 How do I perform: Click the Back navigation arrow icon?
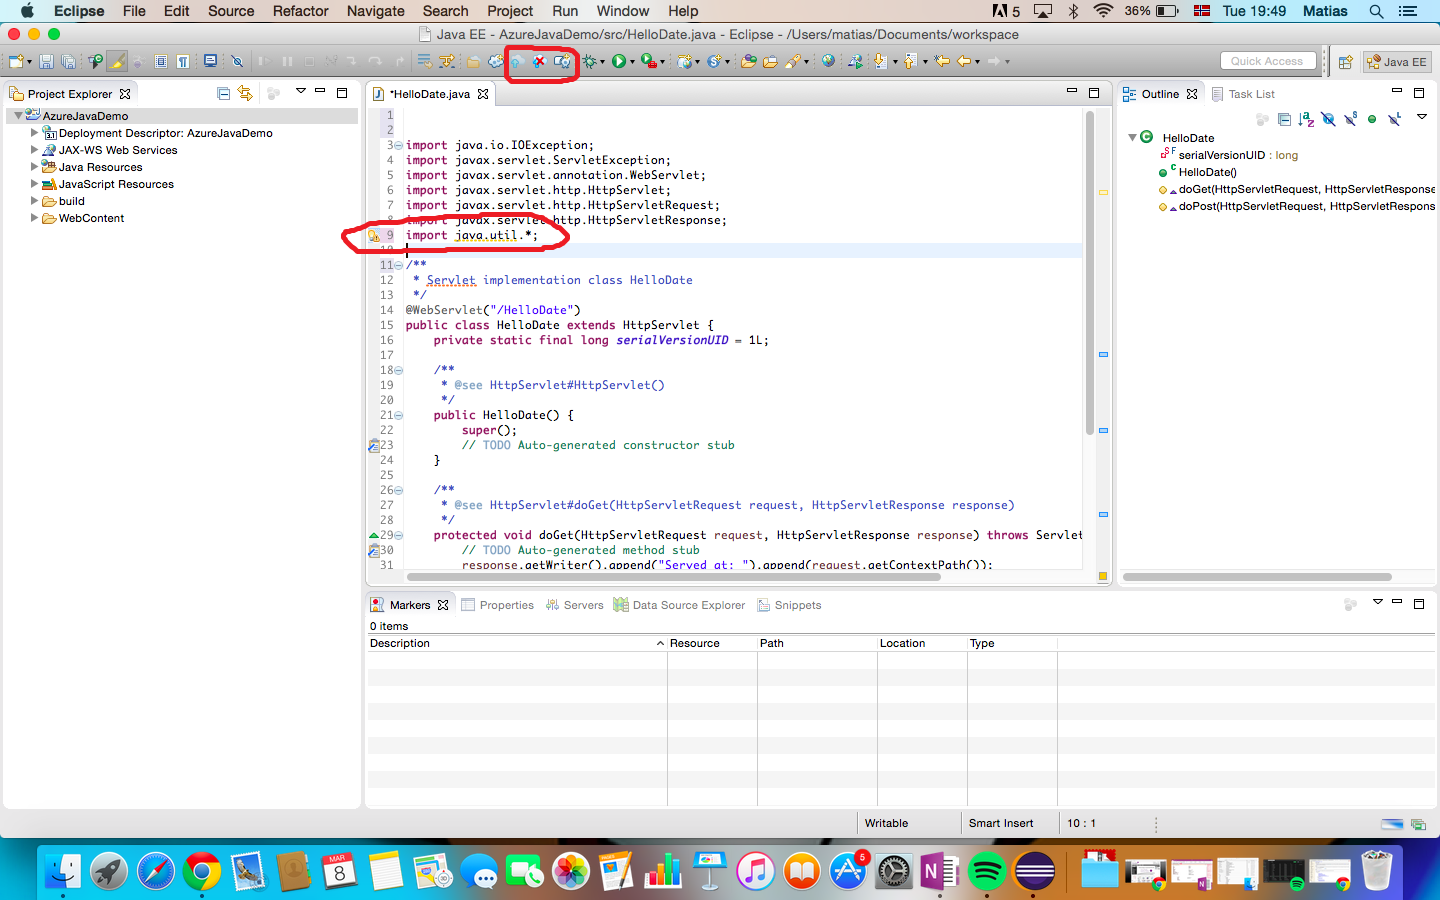(964, 61)
